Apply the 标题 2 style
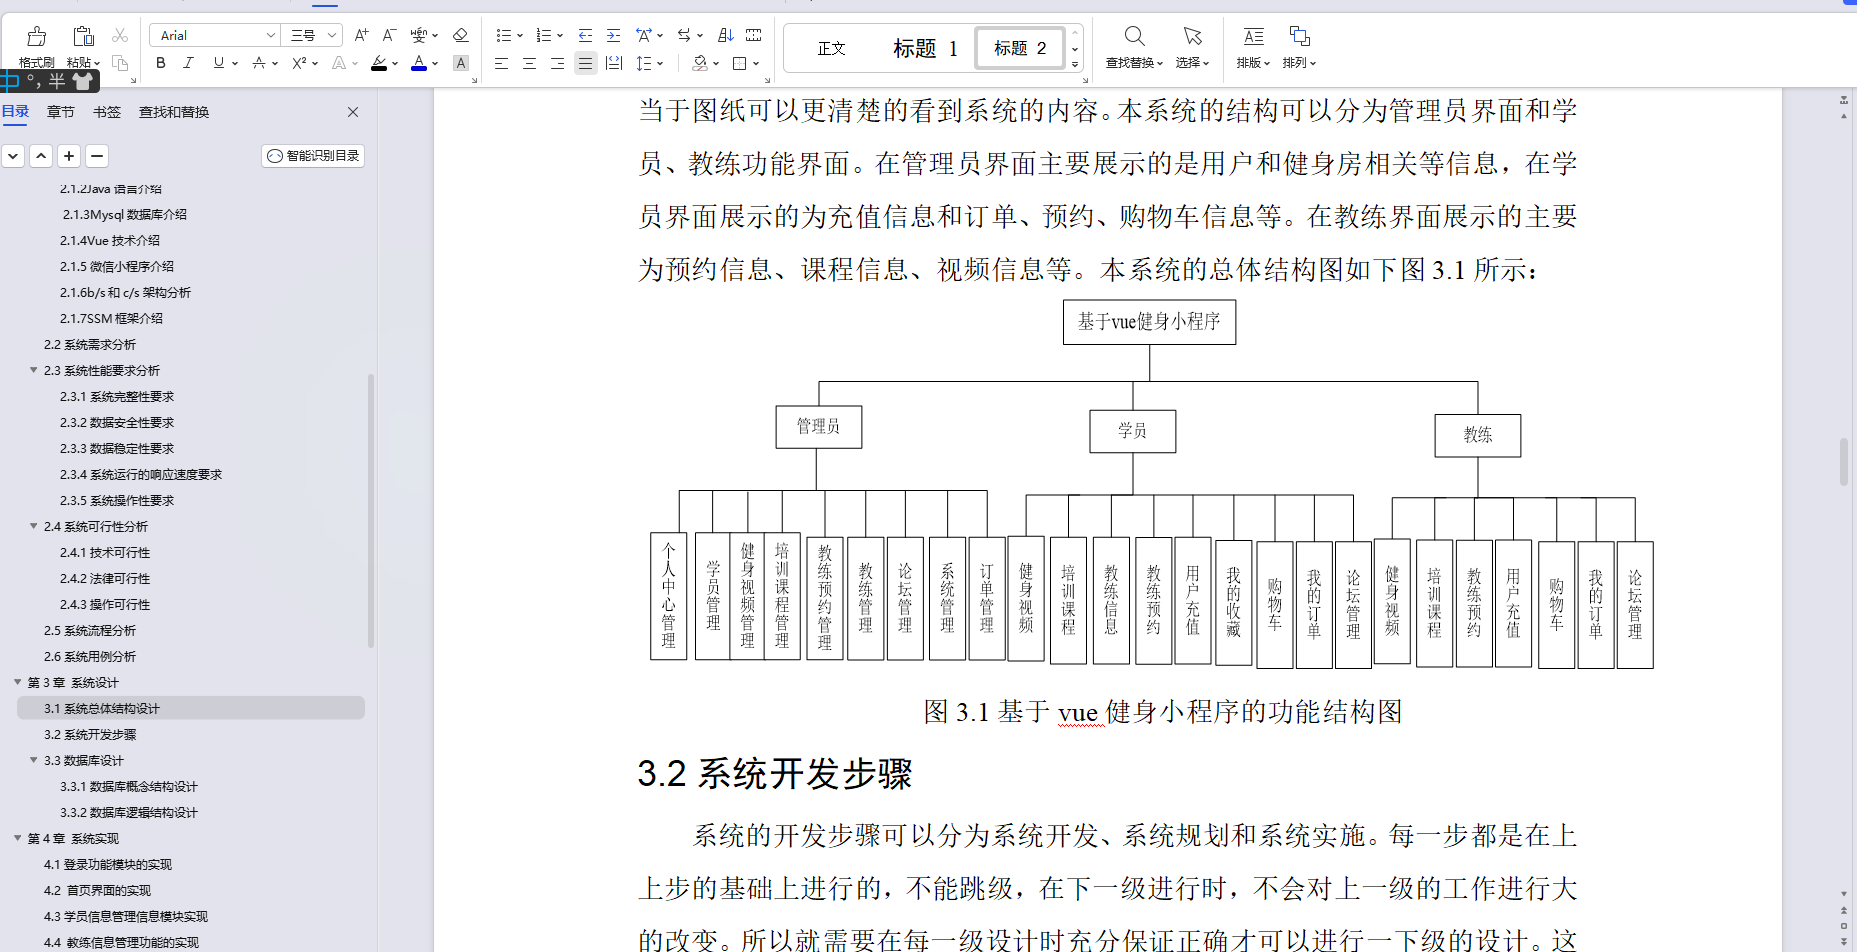 1020,48
